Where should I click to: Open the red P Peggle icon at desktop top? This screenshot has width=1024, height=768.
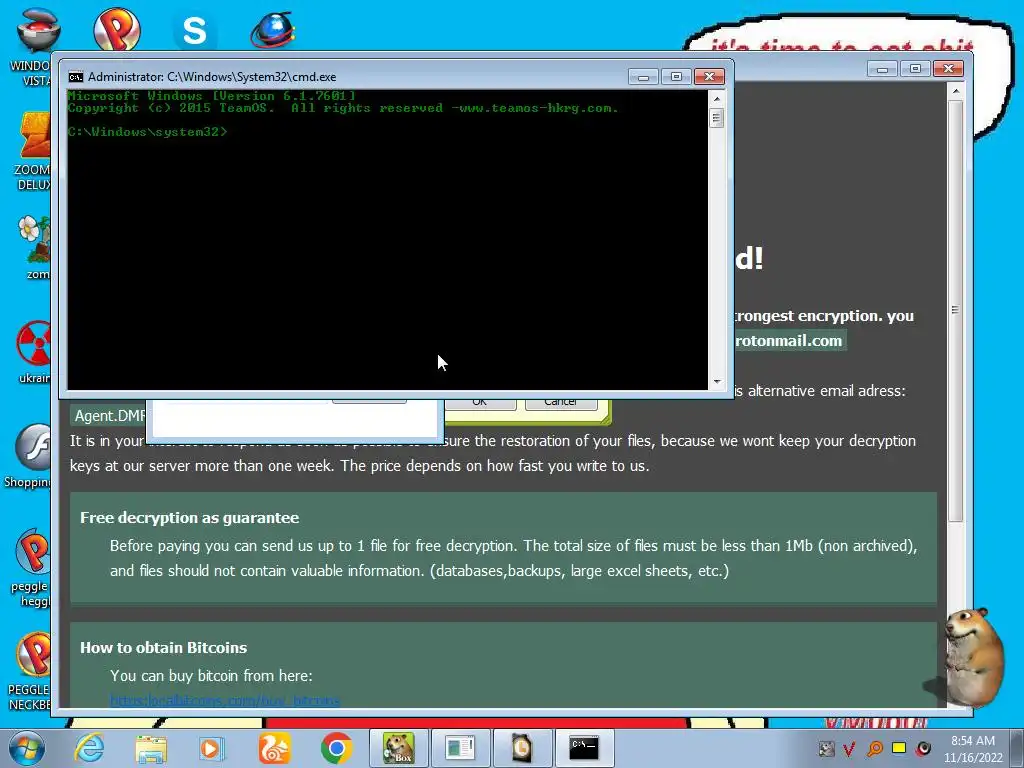pyautogui.click(x=117, y=29)
